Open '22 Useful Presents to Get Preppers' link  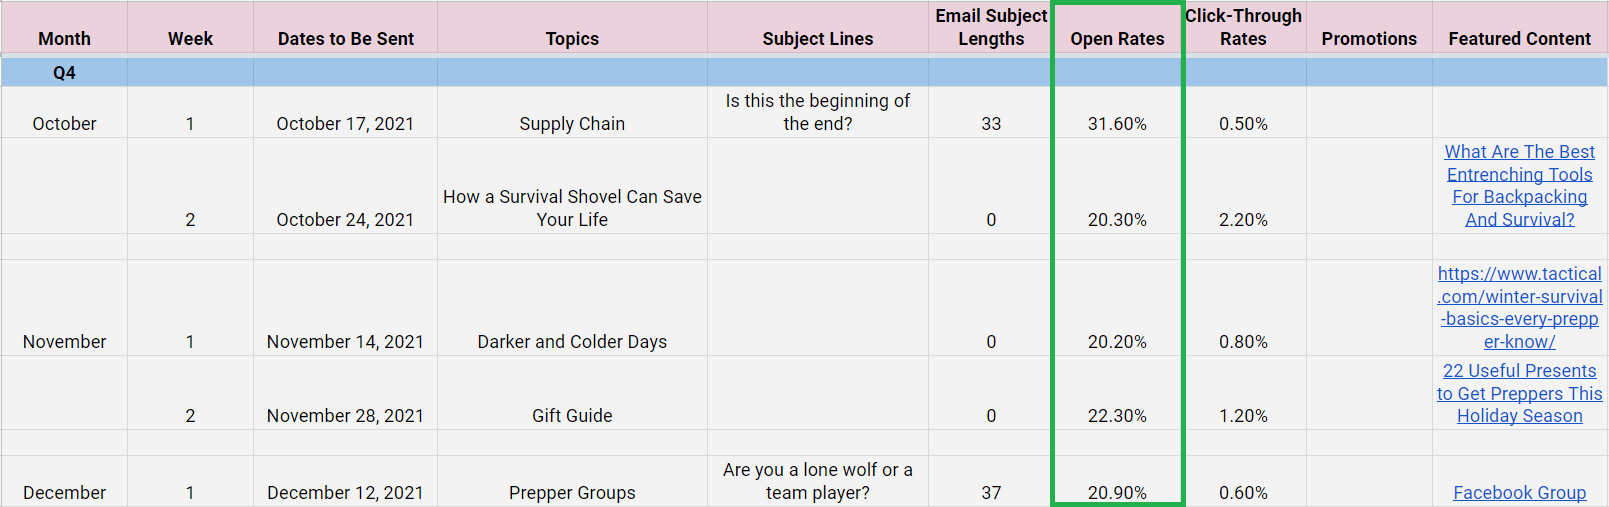tap(1519, 393)
